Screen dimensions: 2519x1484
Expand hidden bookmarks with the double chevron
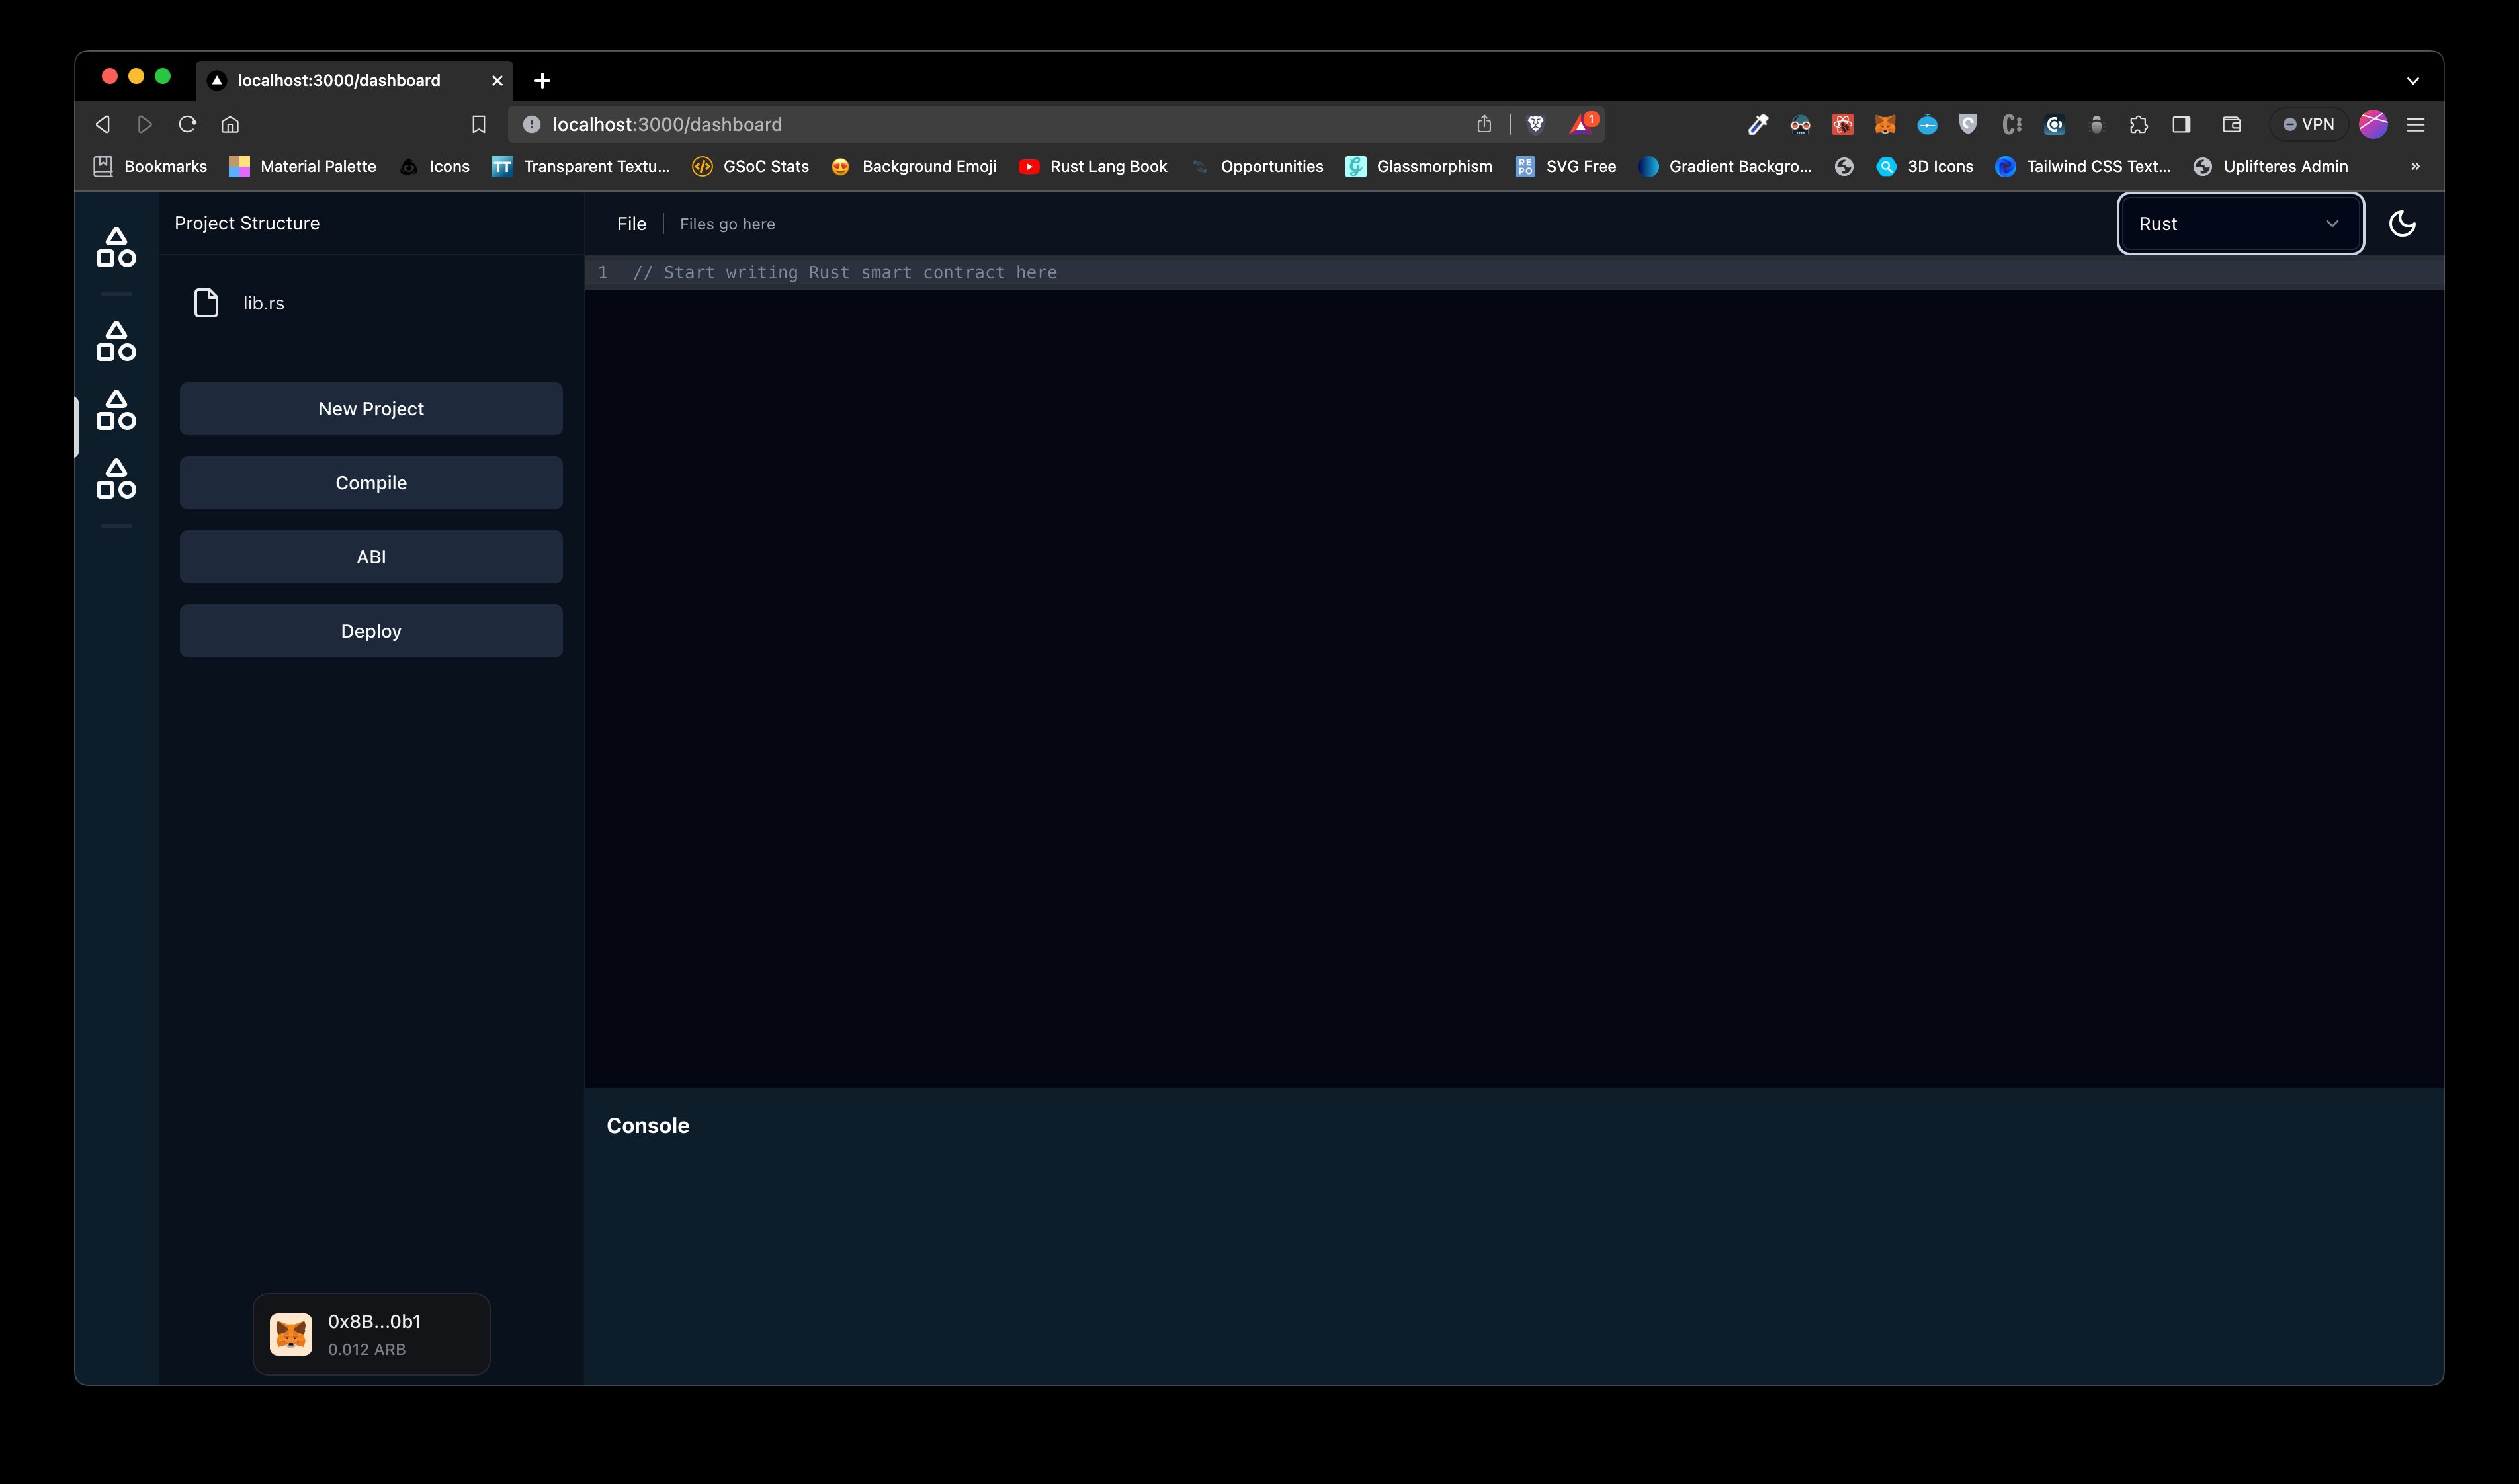click(x=2415, y=166)
